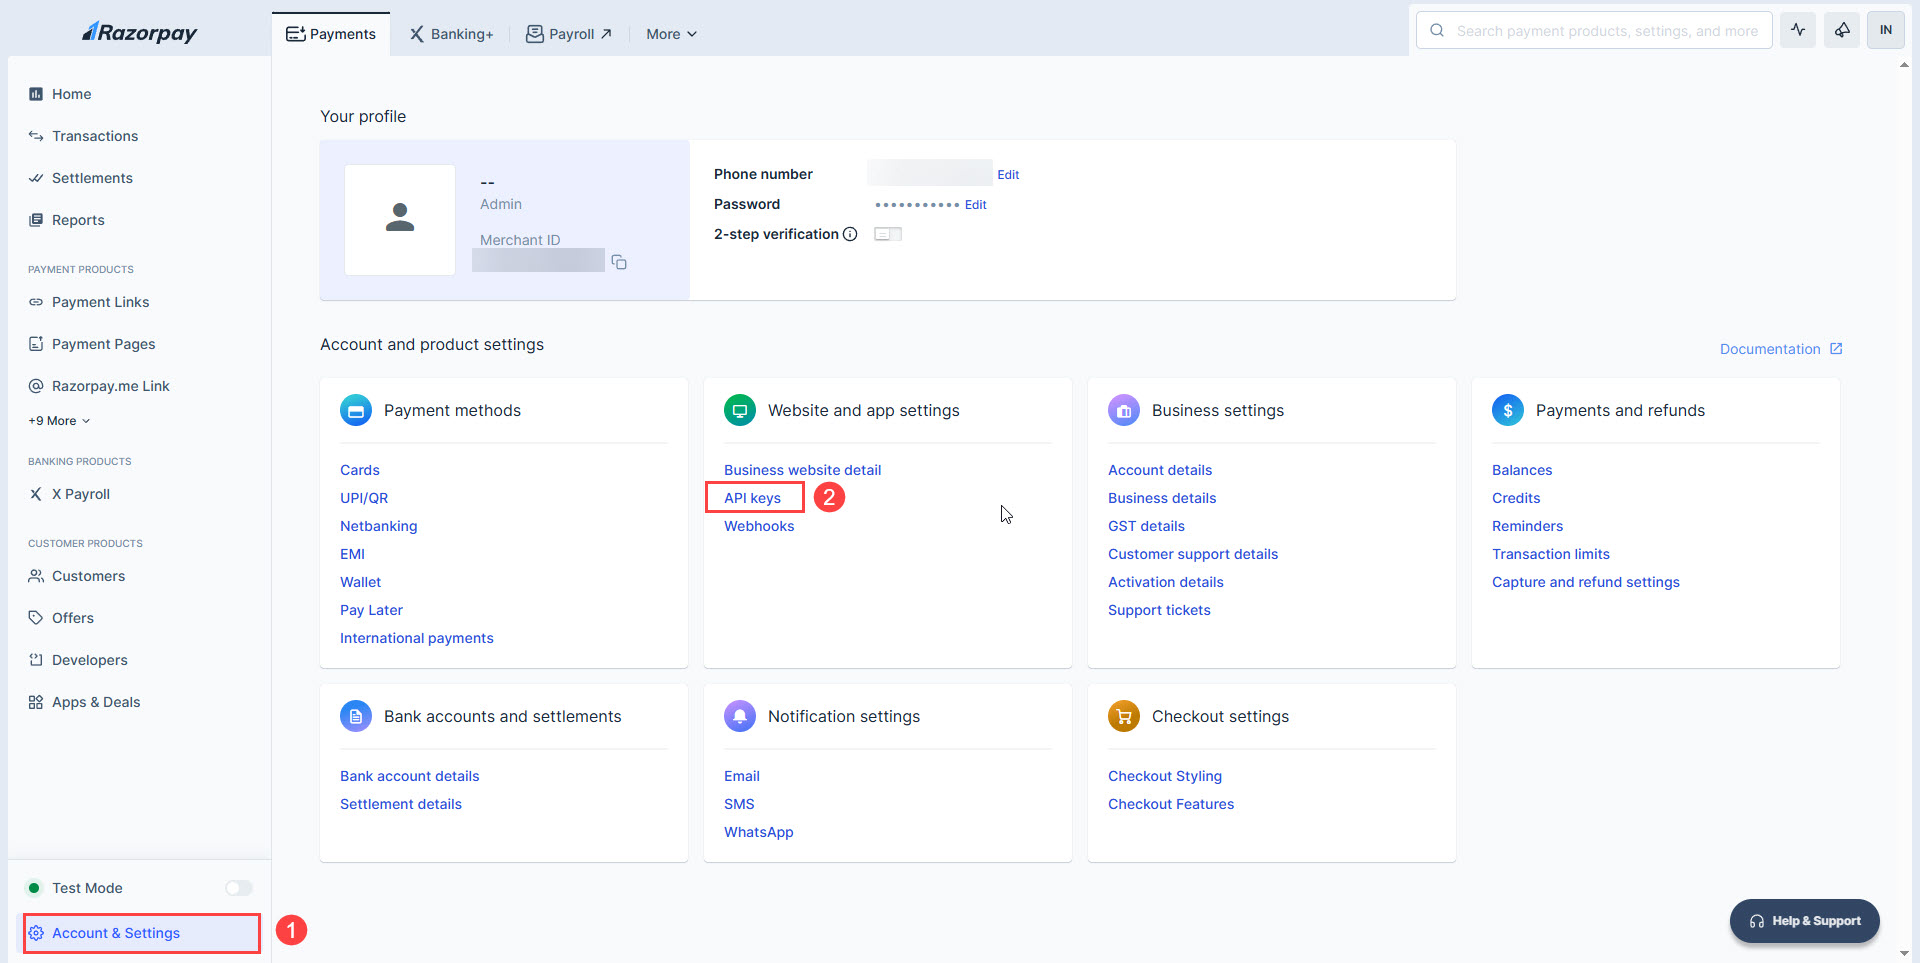1920x963 pixels.
Task: Open Apps & Deals in sidebar
Action: pos(95,702)
